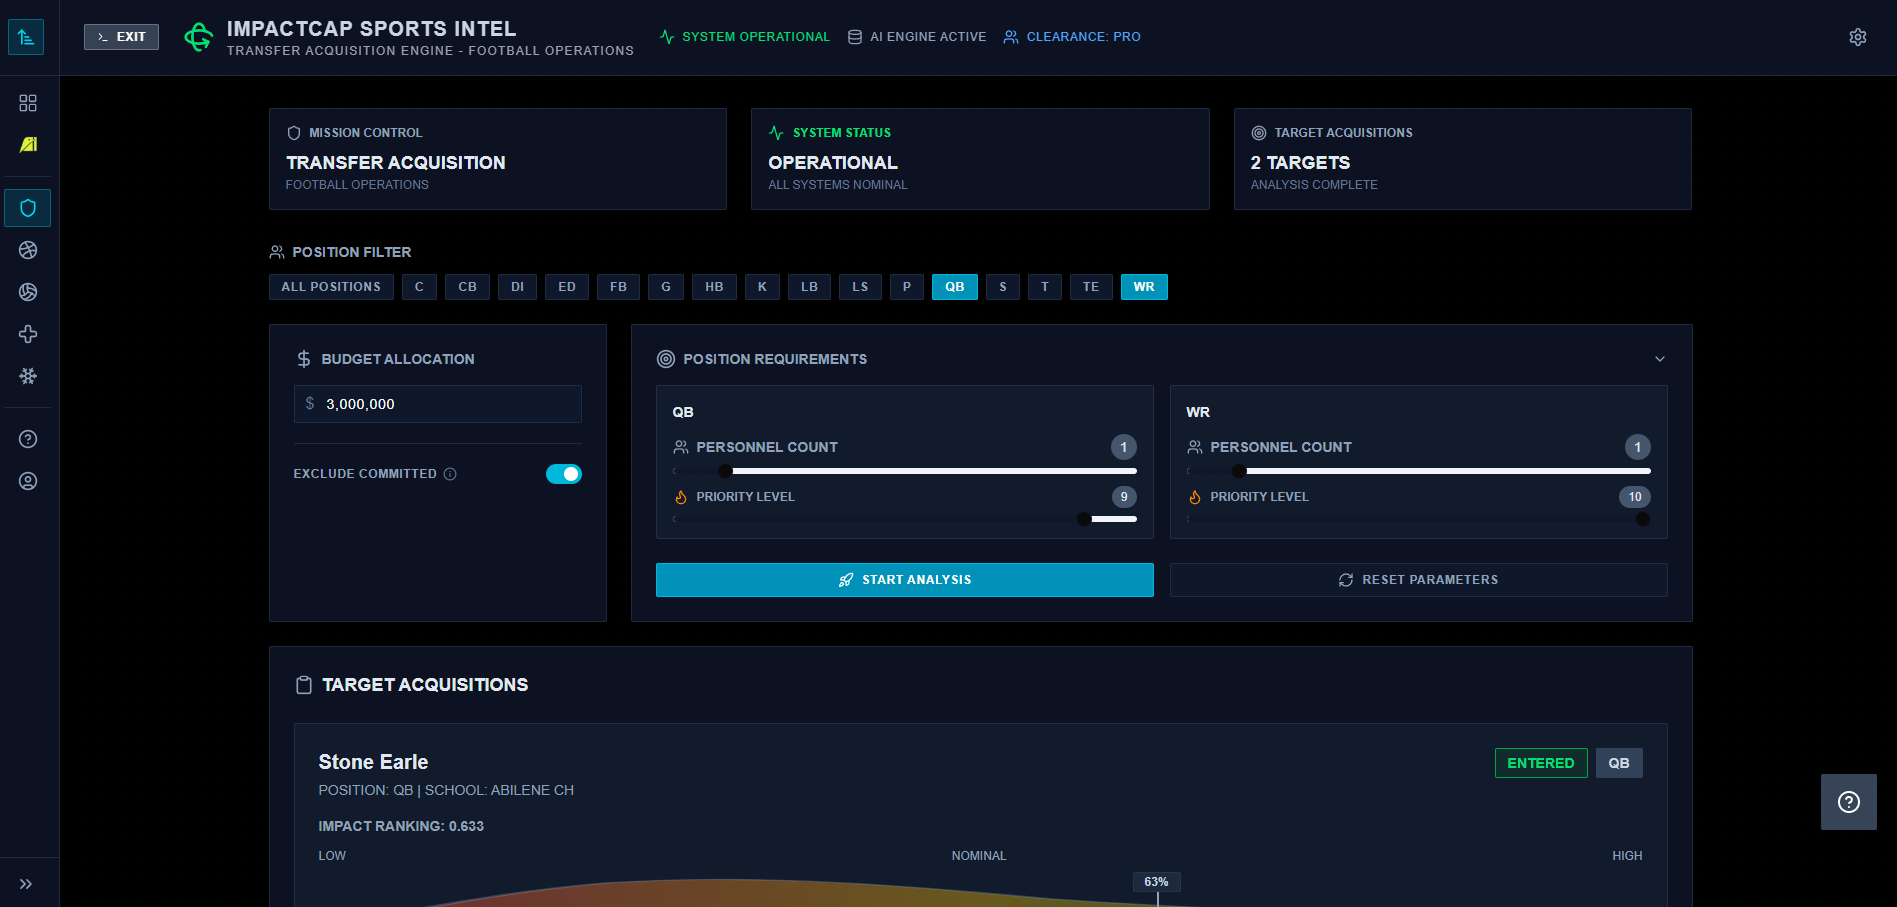Click the Mission Control shield icon
Screen dimensions: 1897x907
click(294, 133)
